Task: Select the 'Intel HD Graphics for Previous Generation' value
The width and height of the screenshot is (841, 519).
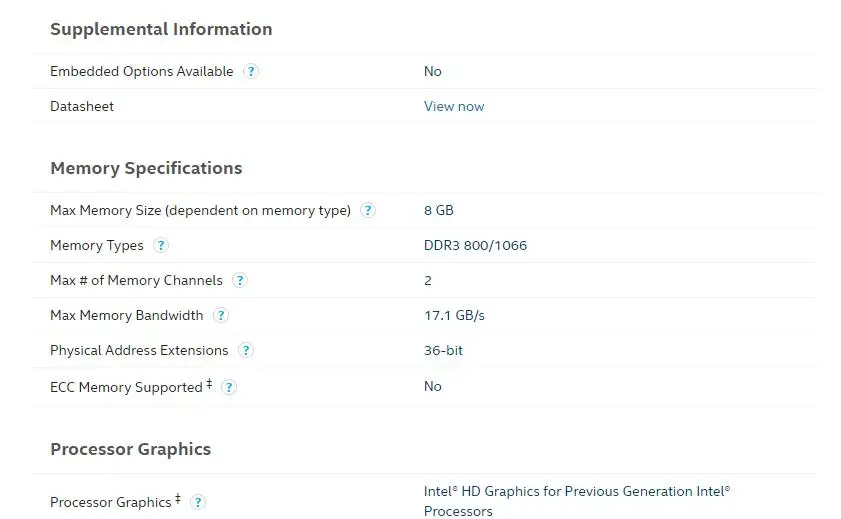Action: 577,501
